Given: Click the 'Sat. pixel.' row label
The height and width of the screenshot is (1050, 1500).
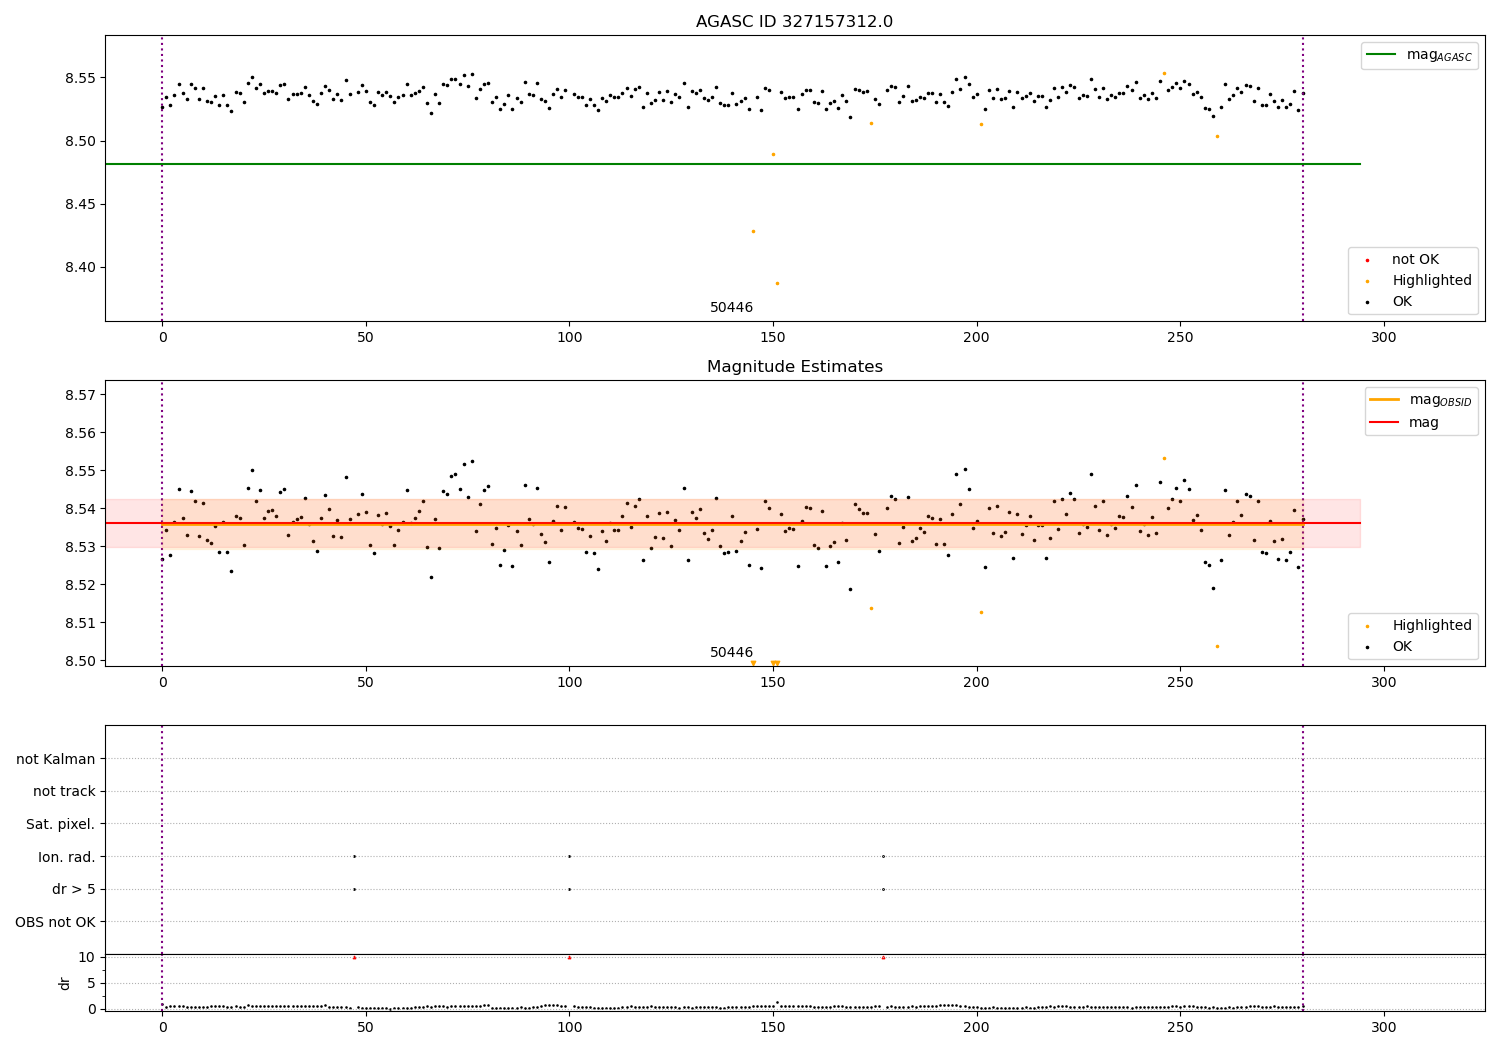Looking at the screenshot, I should coord(61,824).
